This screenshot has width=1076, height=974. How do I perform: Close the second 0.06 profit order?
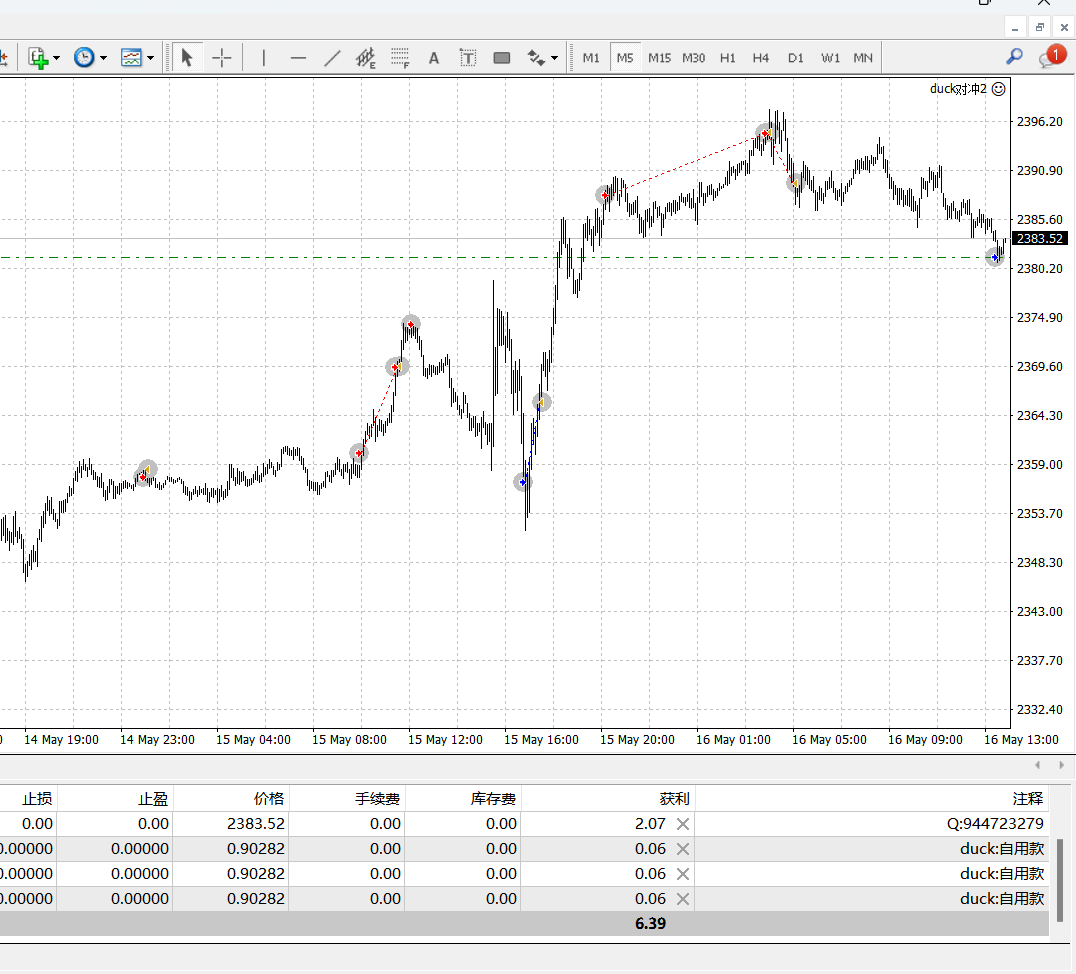[x=683, y=874]
